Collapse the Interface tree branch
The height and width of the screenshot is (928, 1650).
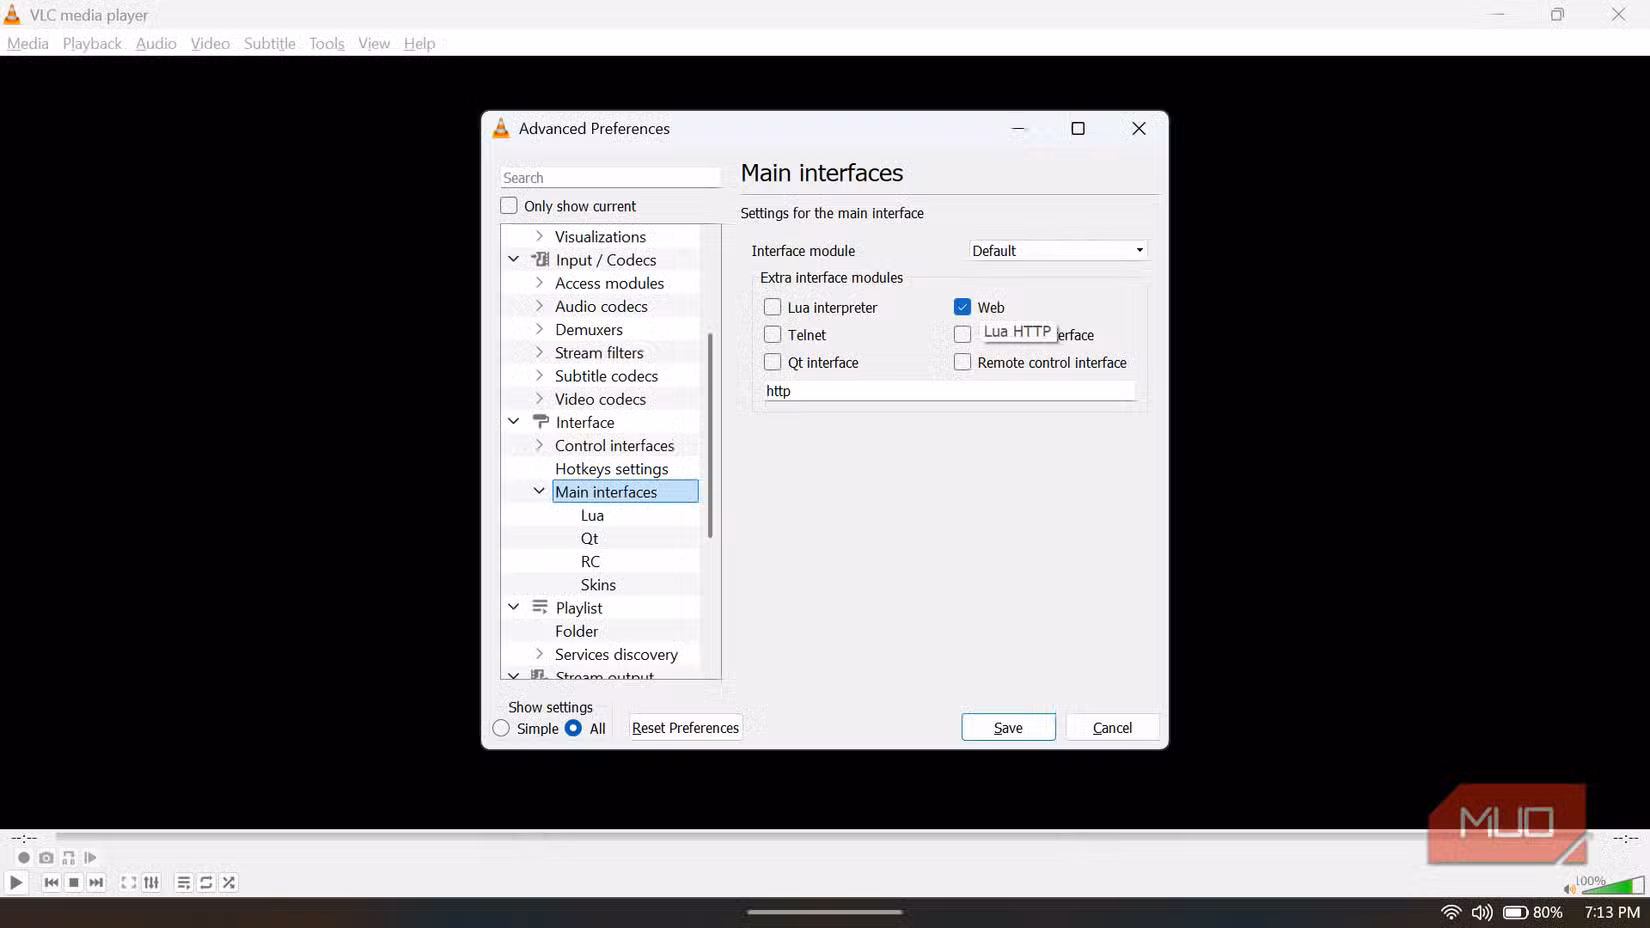click(514, 422)
